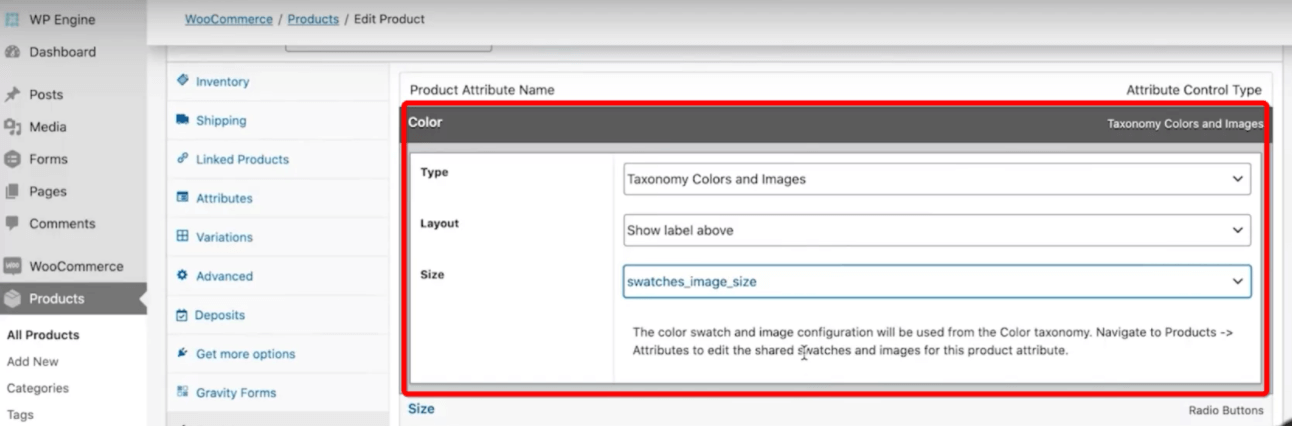Go to WooCommerce breadcrumb link
1292x426 pixels.
pos(228,19)
